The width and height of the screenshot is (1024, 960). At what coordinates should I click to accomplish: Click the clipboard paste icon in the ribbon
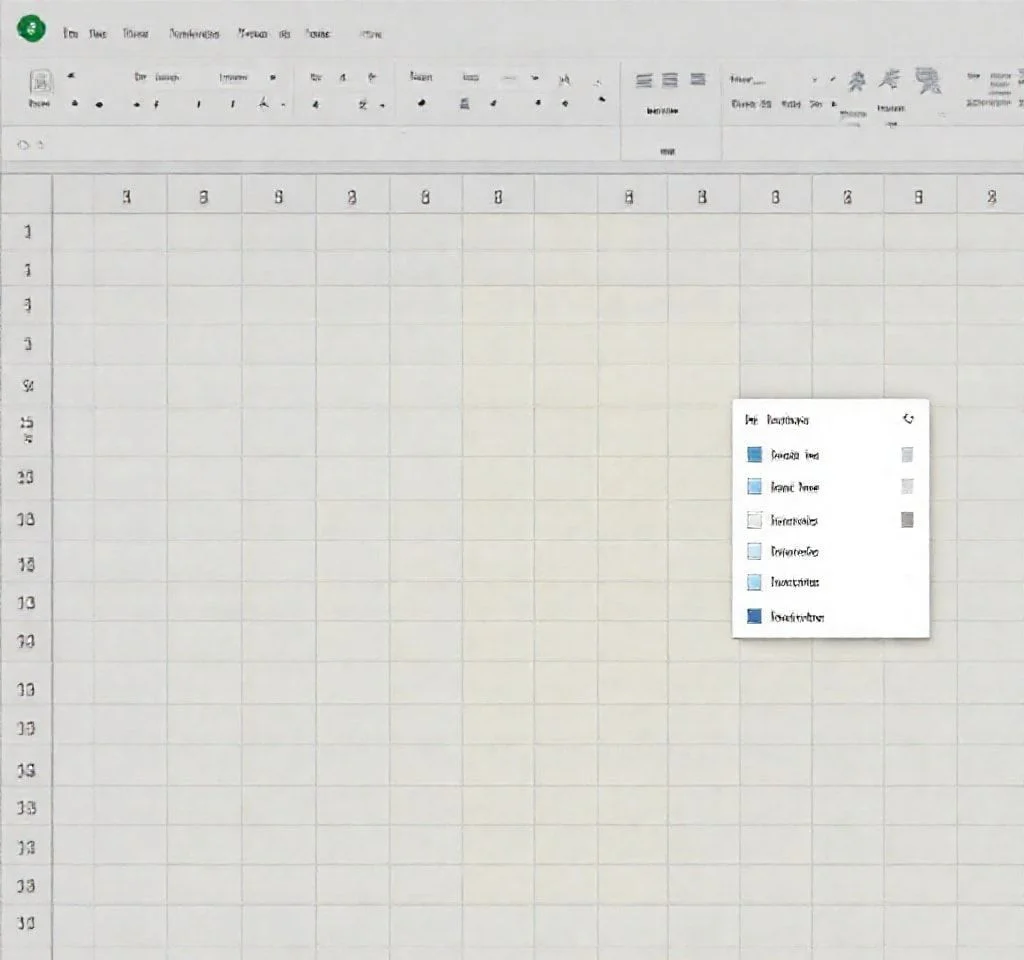(41, 80)
